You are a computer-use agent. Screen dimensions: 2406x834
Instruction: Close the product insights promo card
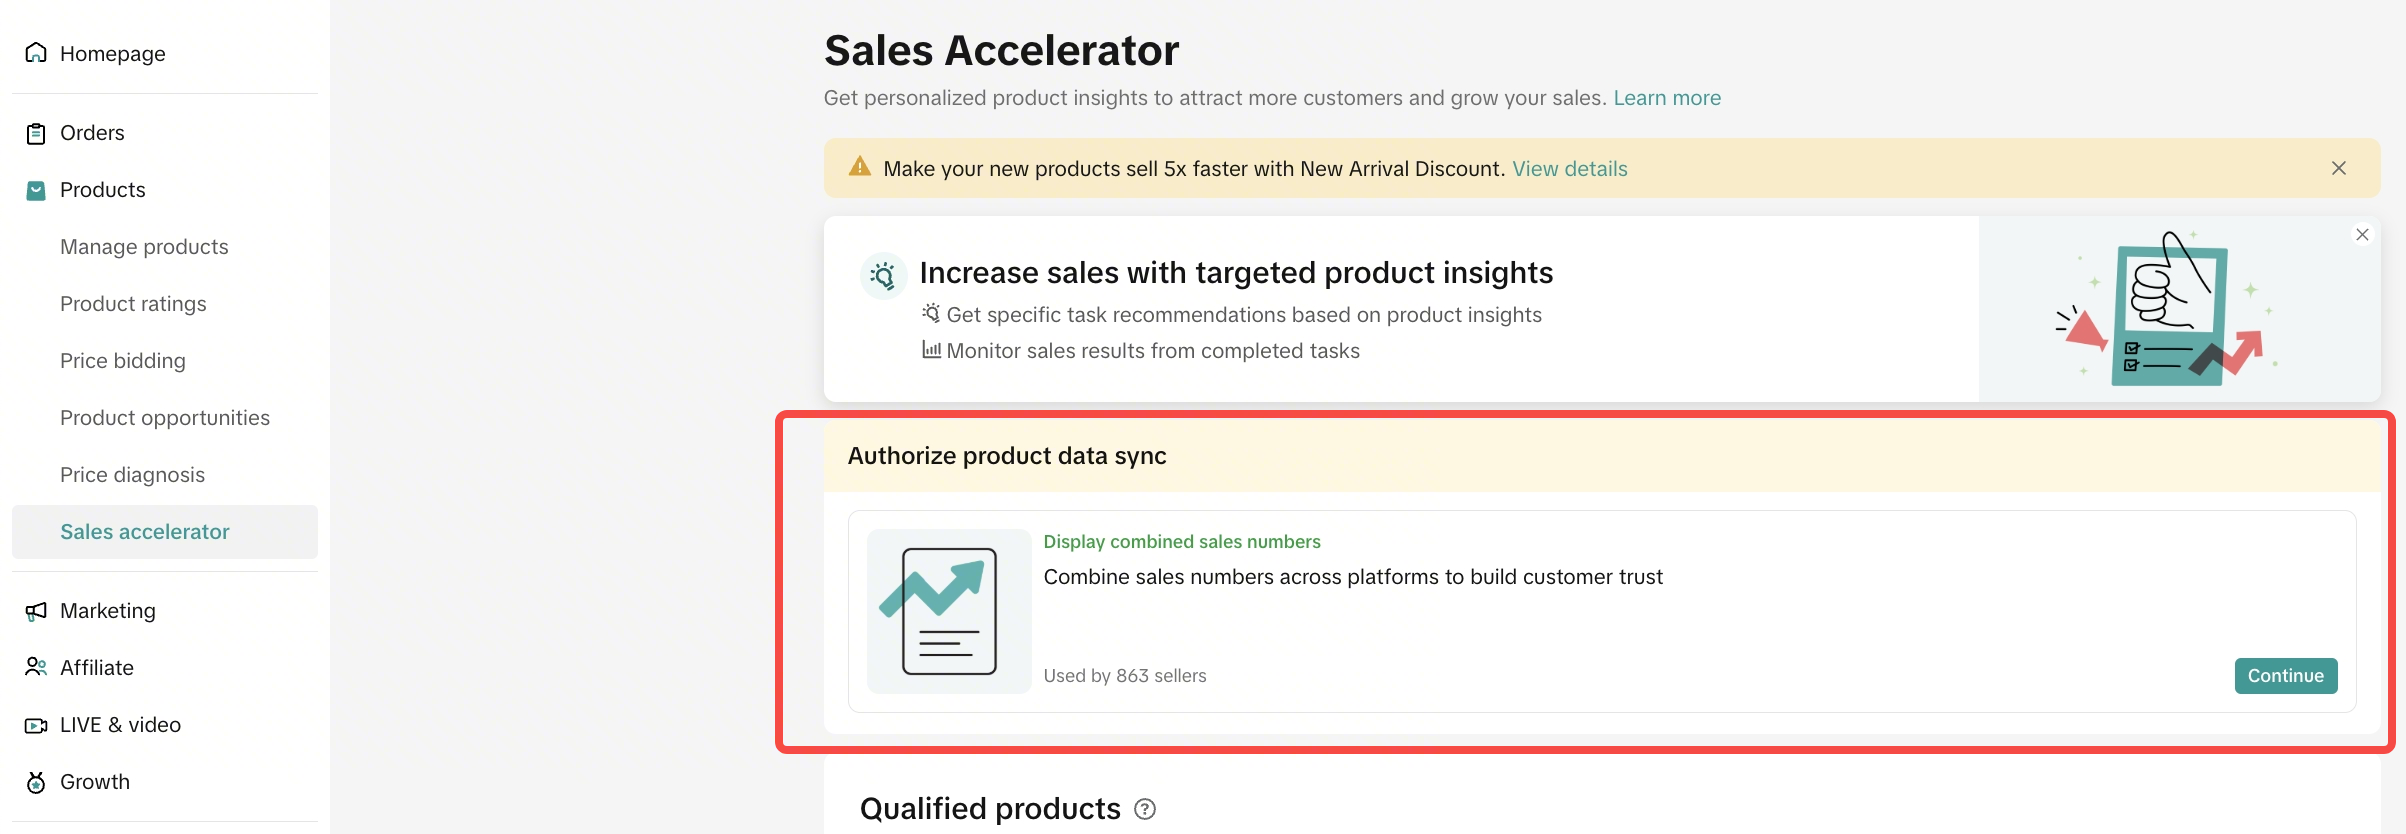(2362, 234)
